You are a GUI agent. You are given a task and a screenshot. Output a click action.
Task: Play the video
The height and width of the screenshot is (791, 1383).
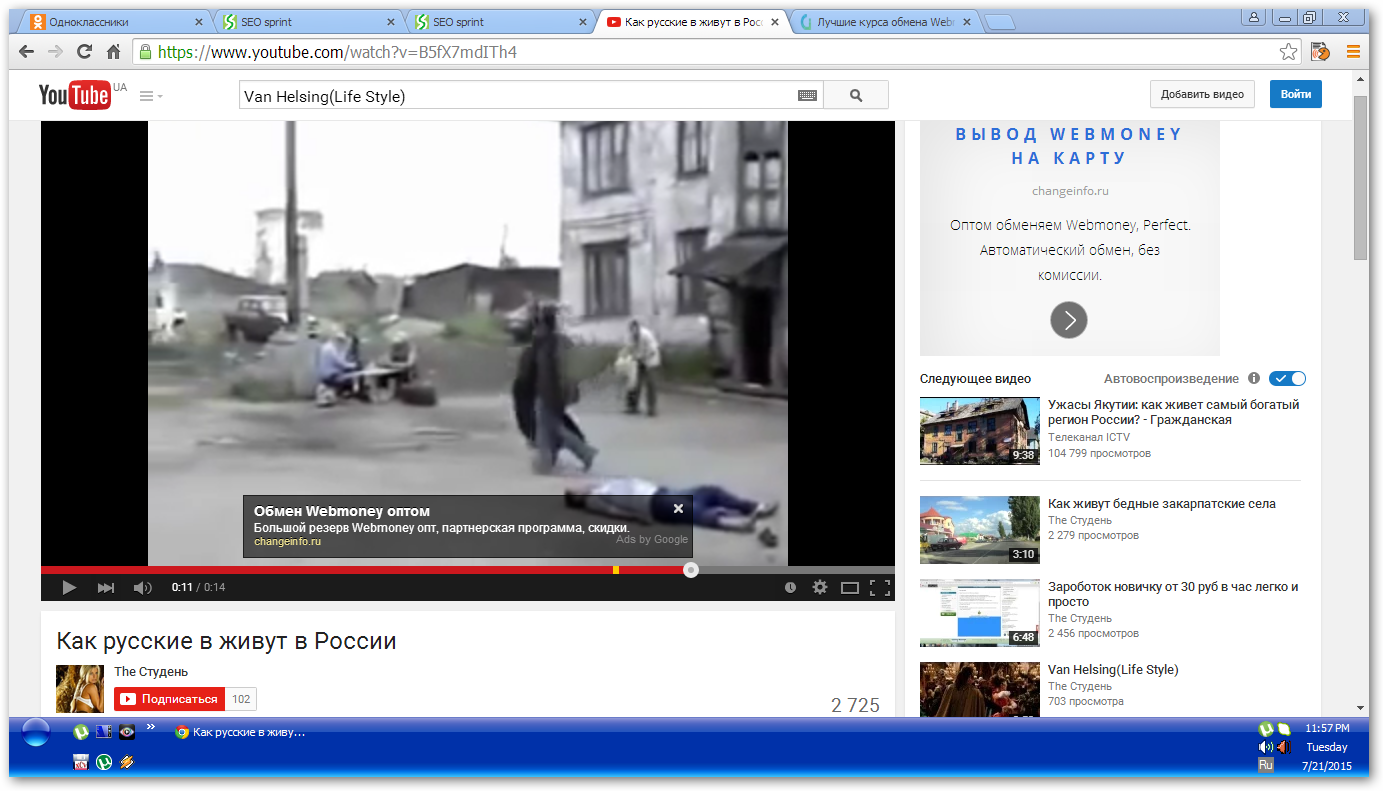pyautogui.click(x=69, y=588)
